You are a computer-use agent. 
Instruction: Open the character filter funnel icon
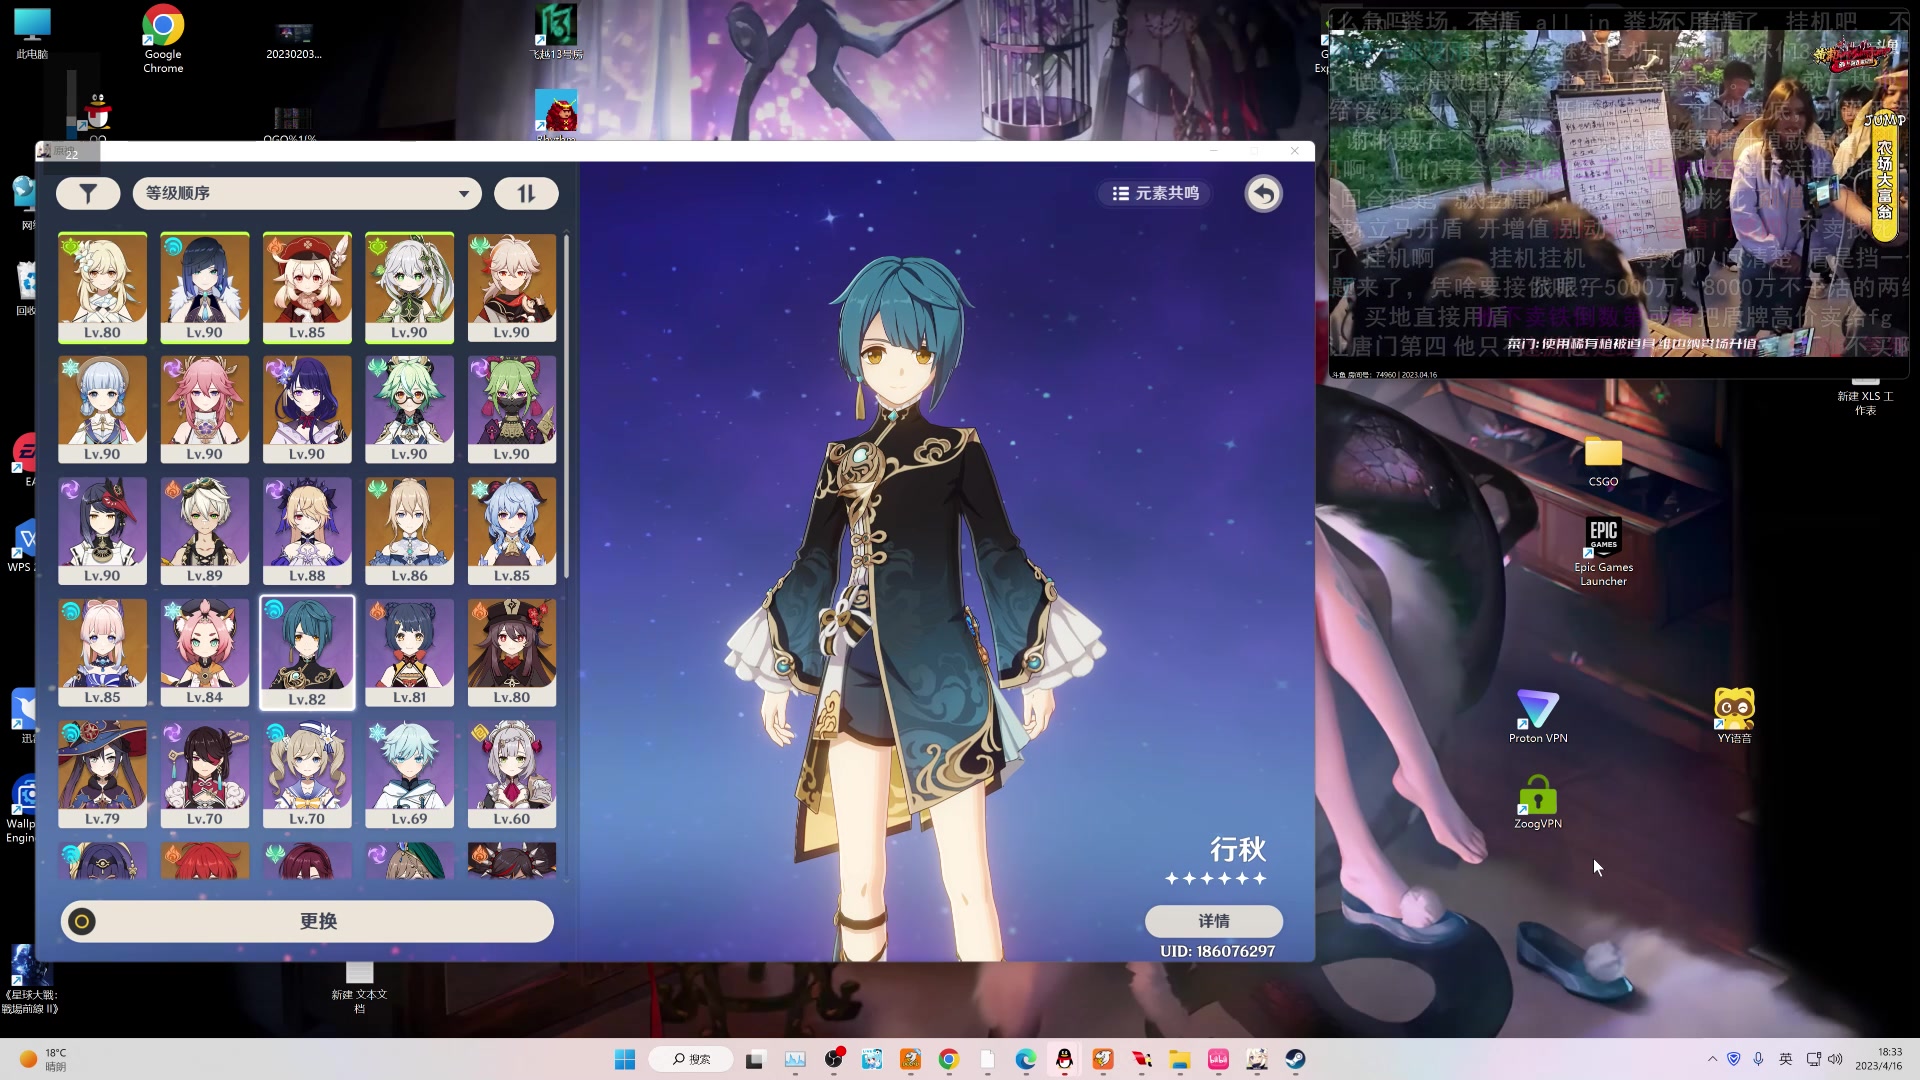tap(88, 194)
